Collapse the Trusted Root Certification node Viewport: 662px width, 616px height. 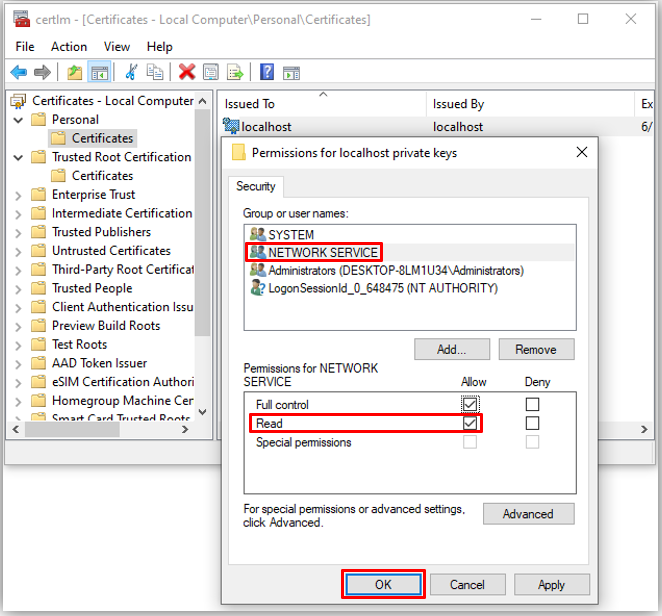(x=18, y=157)
